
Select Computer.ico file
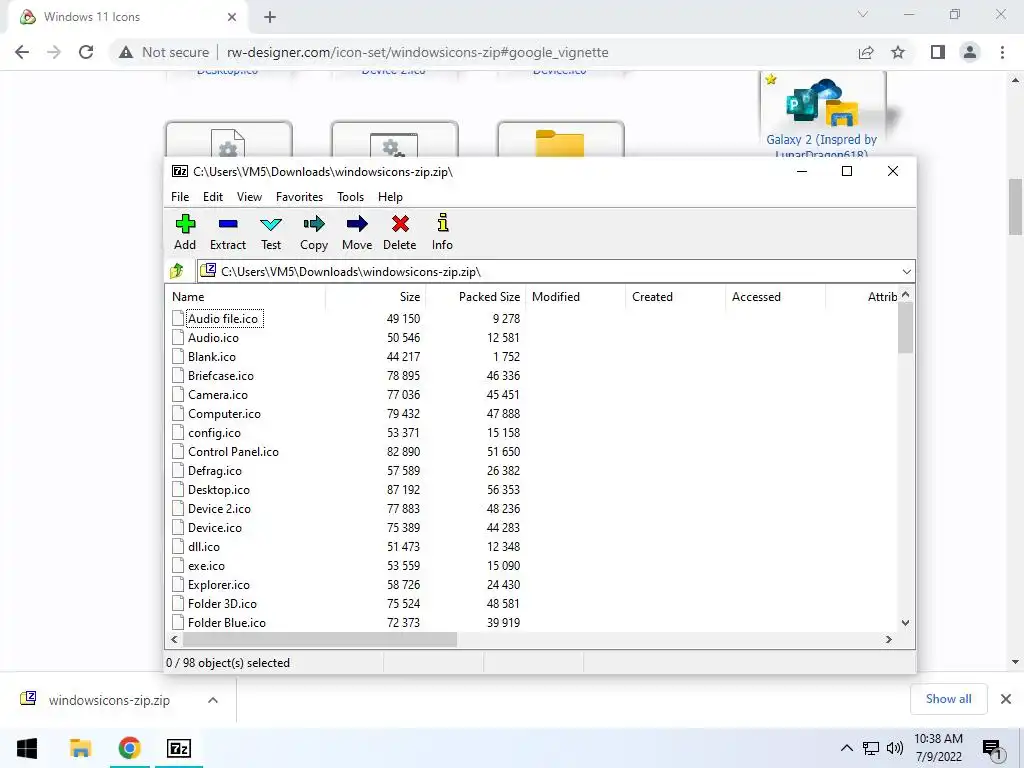[224, 413]
